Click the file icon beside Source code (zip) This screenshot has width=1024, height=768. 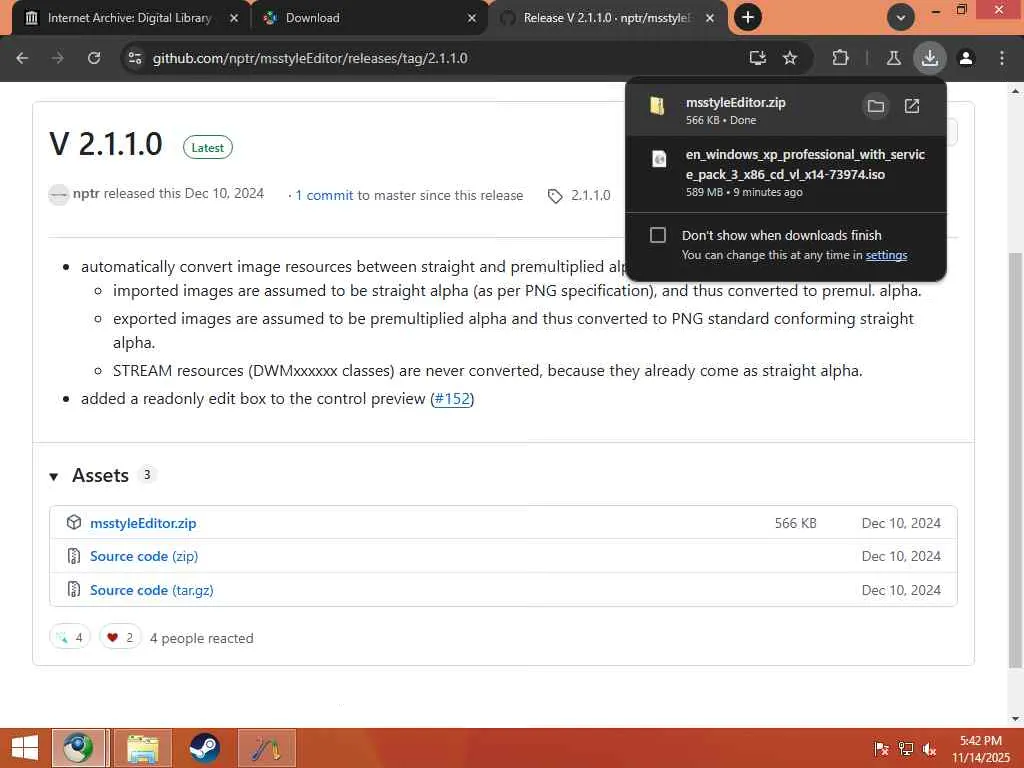(74, 556)
